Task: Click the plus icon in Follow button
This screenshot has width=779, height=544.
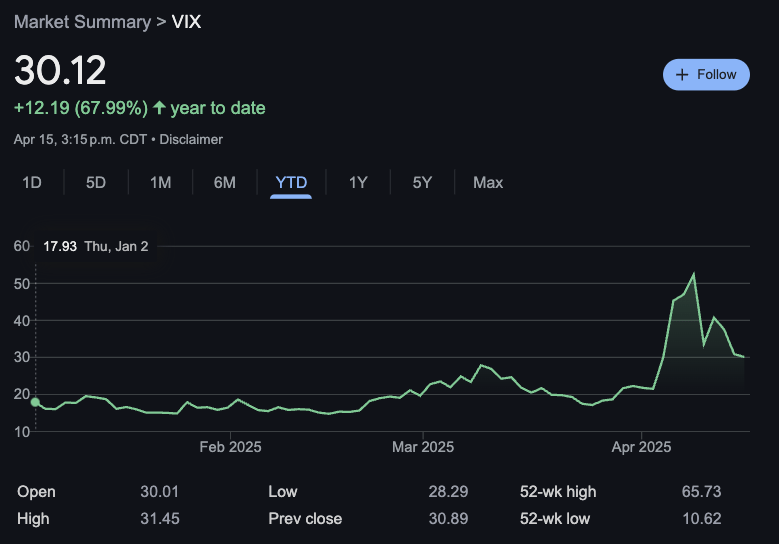Action: [x=682, y=75]
